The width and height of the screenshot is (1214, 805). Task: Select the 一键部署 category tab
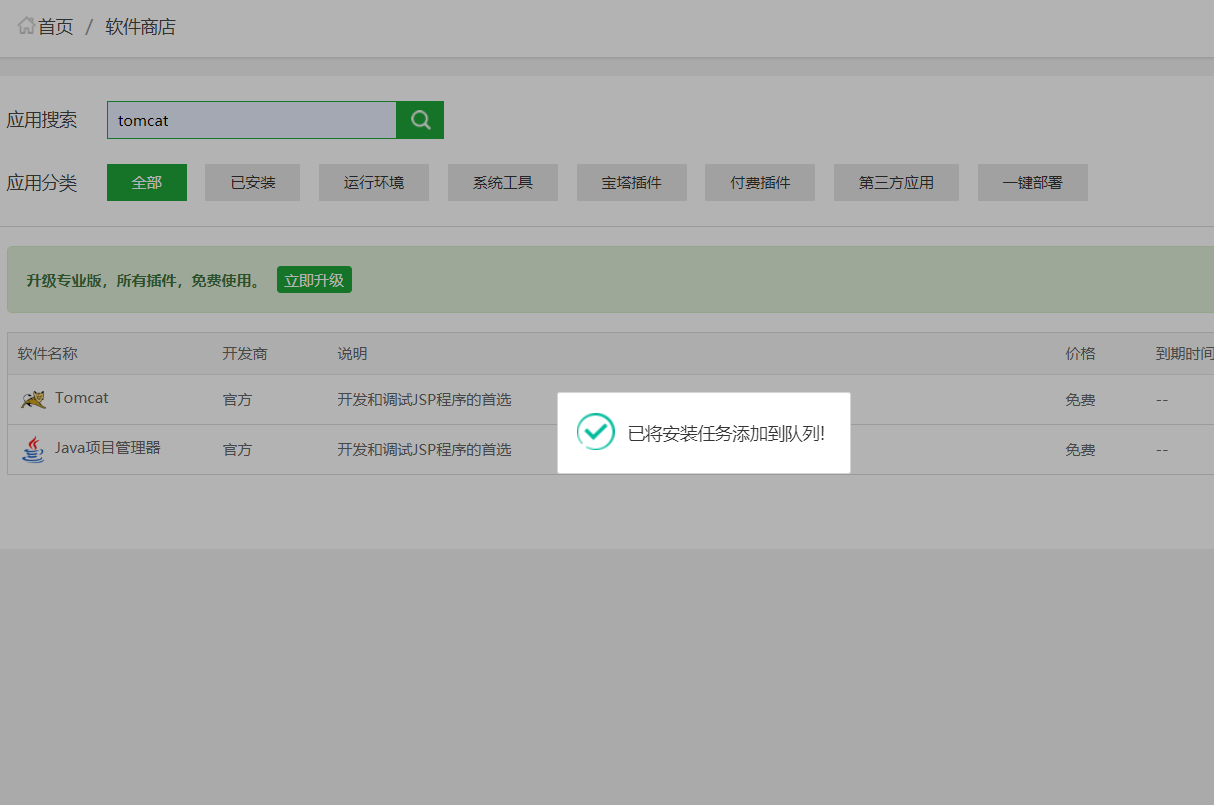1033,182
